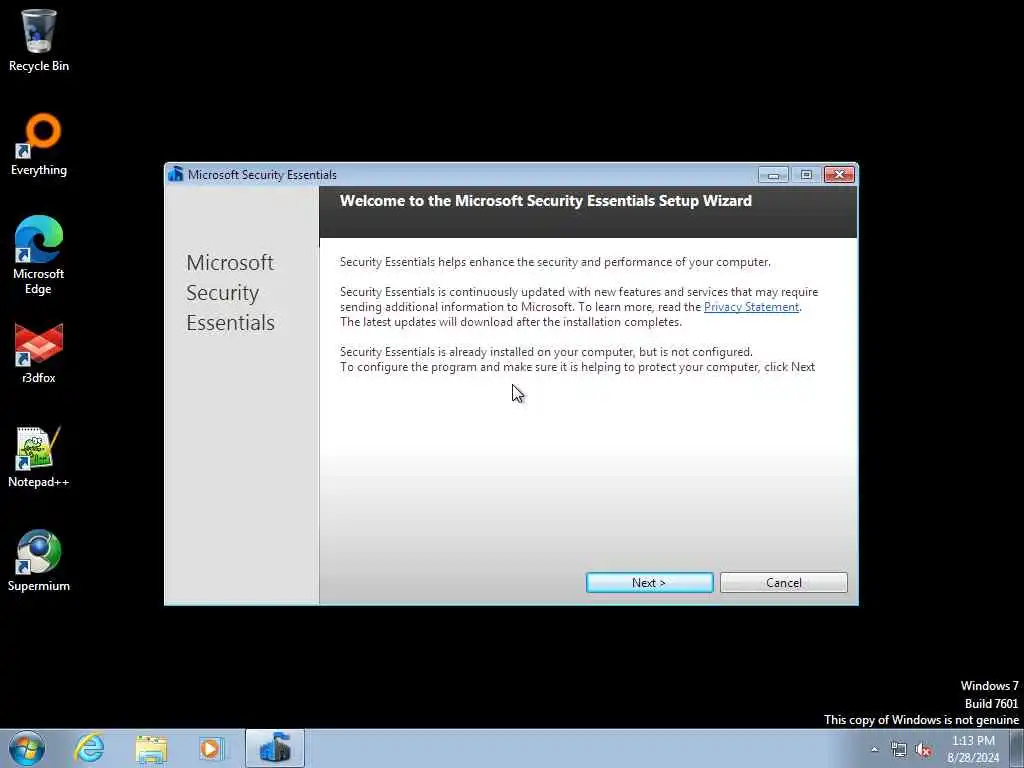Screen dimensions: 1024x768
Task: Launch Windows Media Player from taskbar
Action: click(x=211, y=748)
